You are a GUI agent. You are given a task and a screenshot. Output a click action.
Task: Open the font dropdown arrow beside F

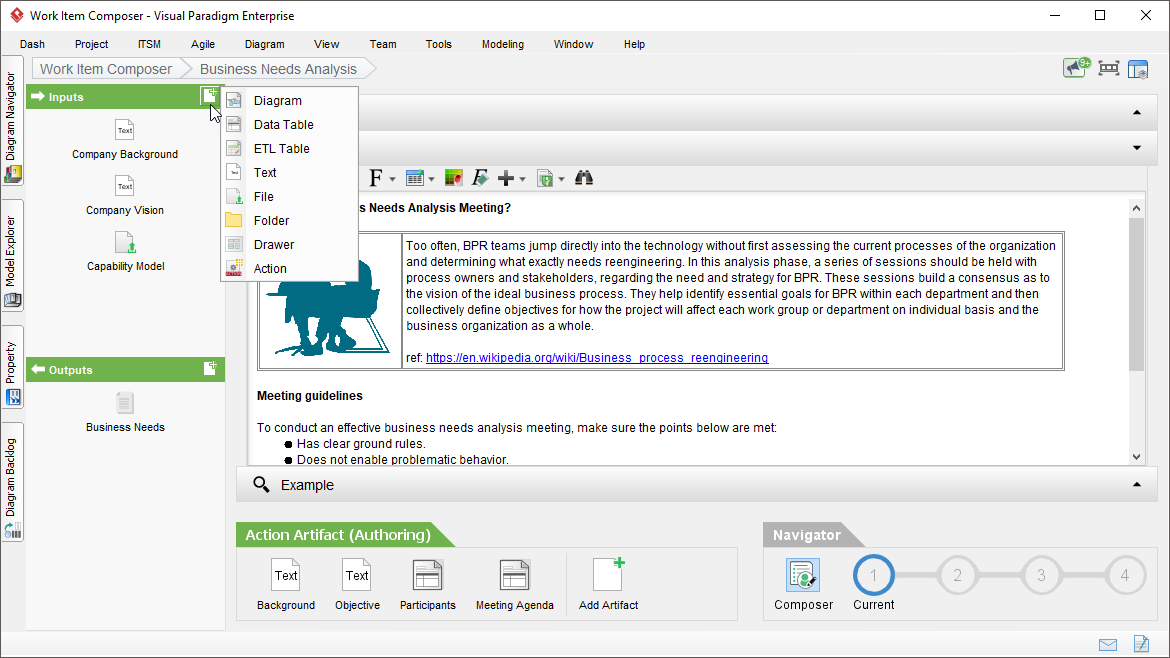[392, 179]
